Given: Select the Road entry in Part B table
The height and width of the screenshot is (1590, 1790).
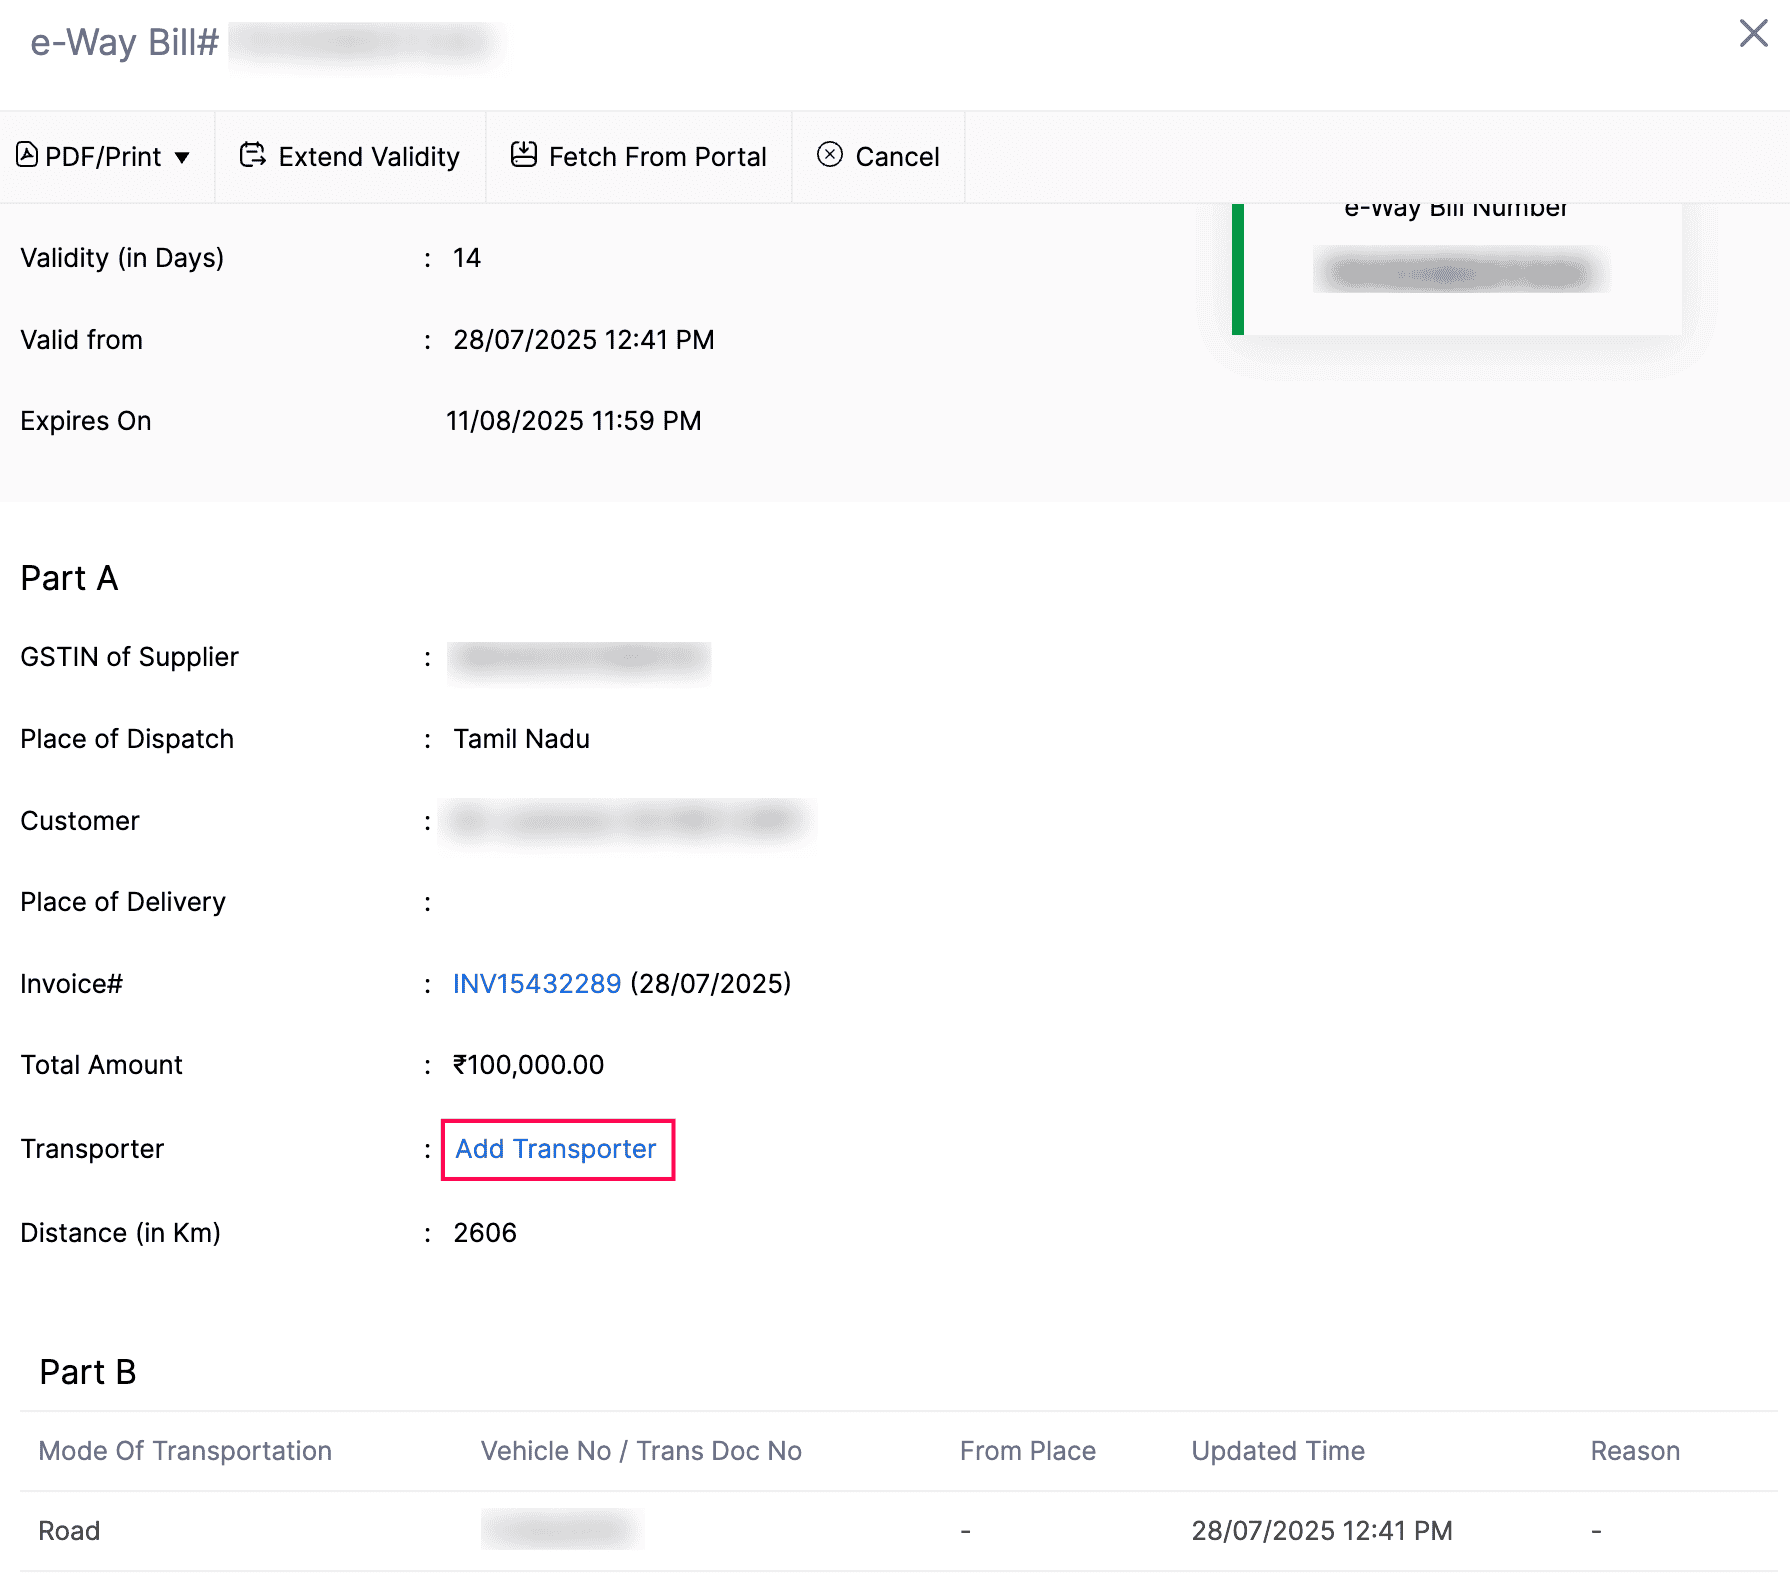Looking at the screenshot, I should [x=69, y=1531].
